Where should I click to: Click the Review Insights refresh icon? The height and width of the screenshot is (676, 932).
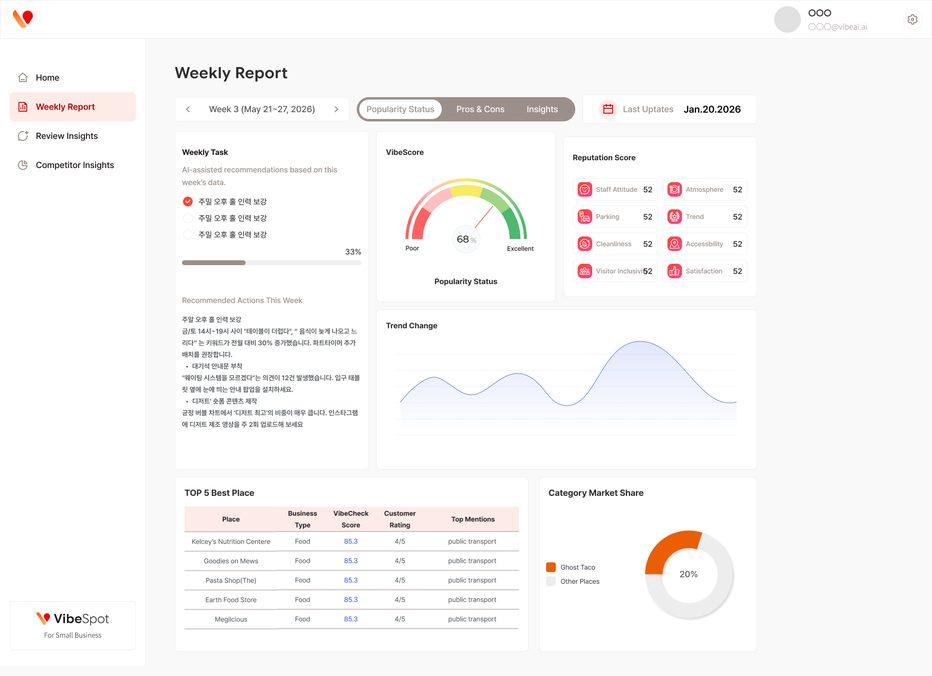(23, 136)
